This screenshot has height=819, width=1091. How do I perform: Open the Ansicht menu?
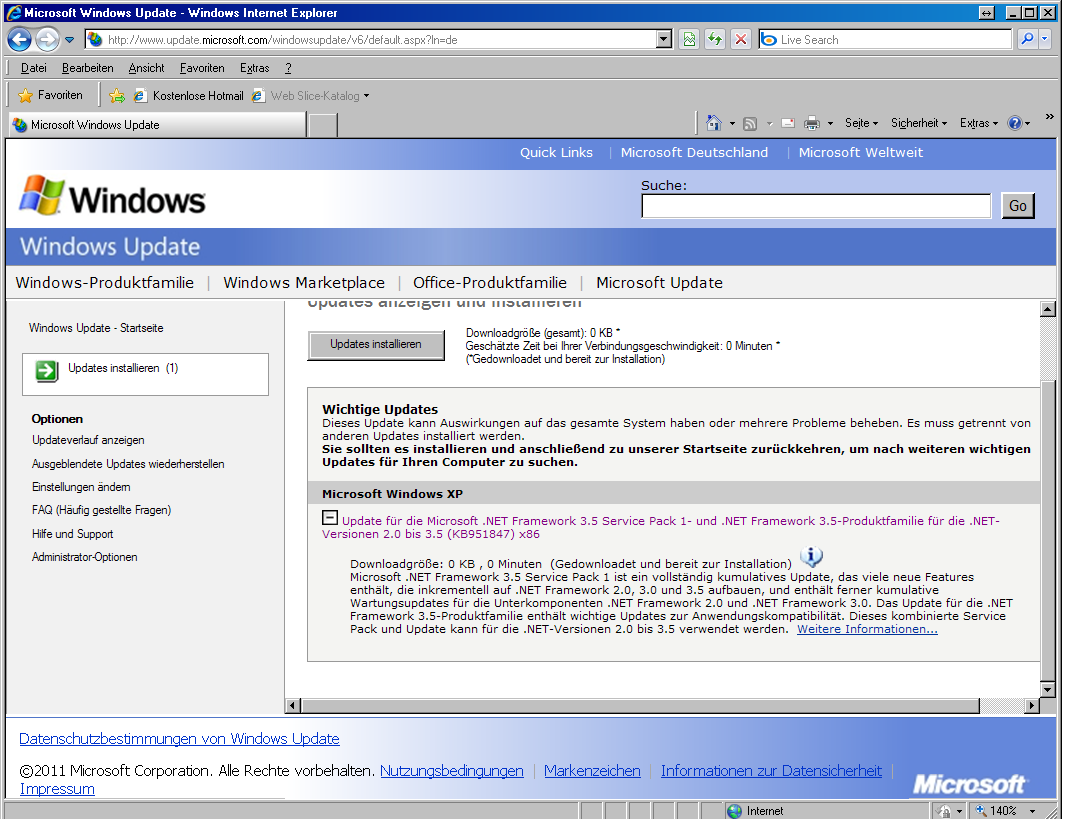[147, 68]
